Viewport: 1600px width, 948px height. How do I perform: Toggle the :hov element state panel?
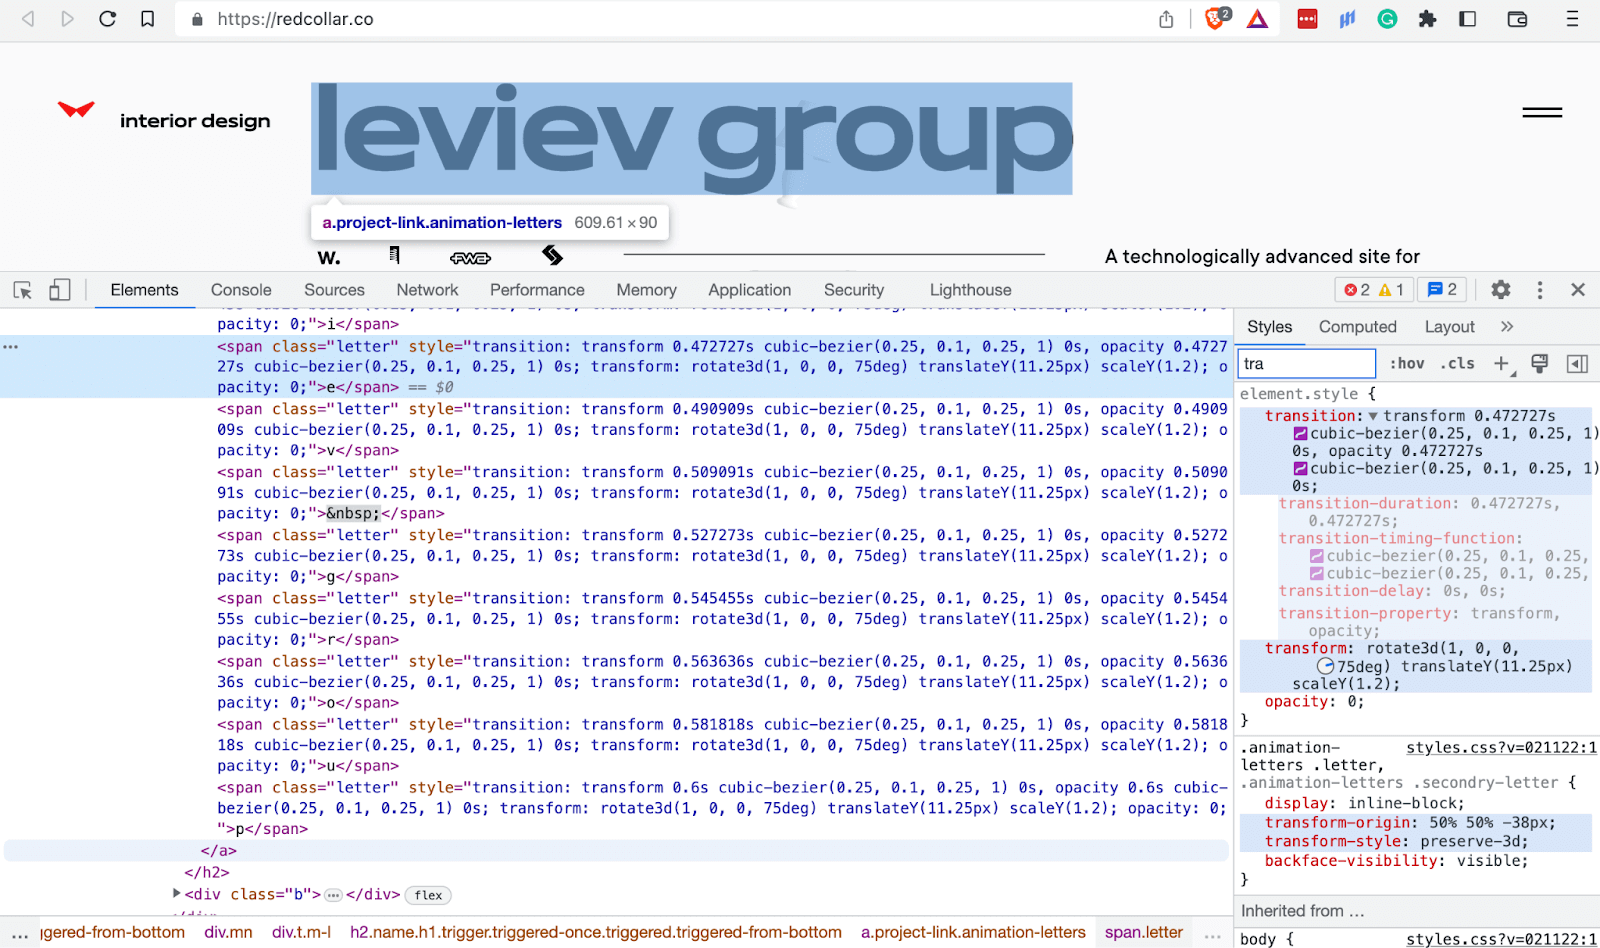(x=1407, y=364)
